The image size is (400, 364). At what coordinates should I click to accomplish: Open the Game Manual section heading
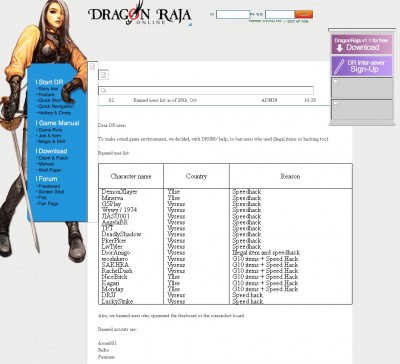tap(57, 123)
